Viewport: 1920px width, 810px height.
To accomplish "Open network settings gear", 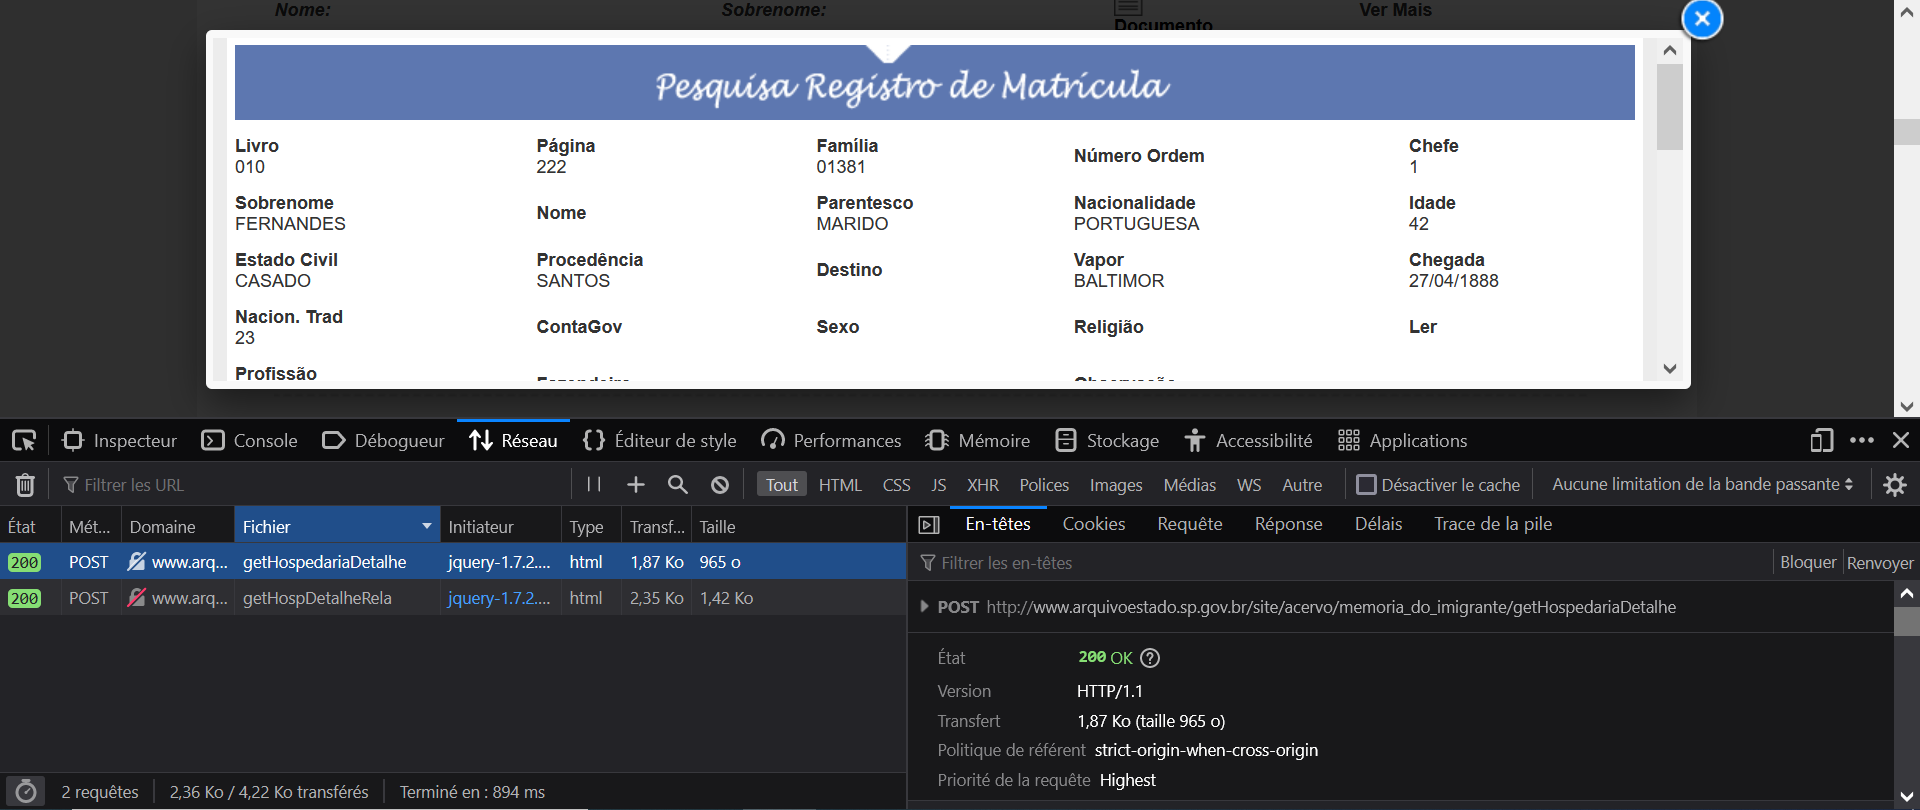I will 1894,485.
